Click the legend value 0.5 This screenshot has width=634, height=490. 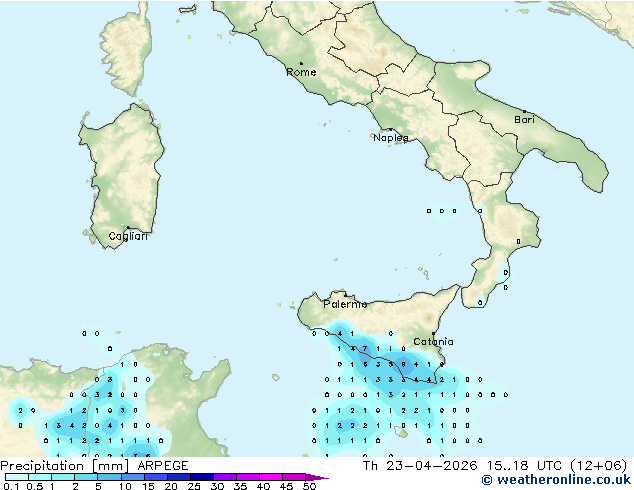34,486
